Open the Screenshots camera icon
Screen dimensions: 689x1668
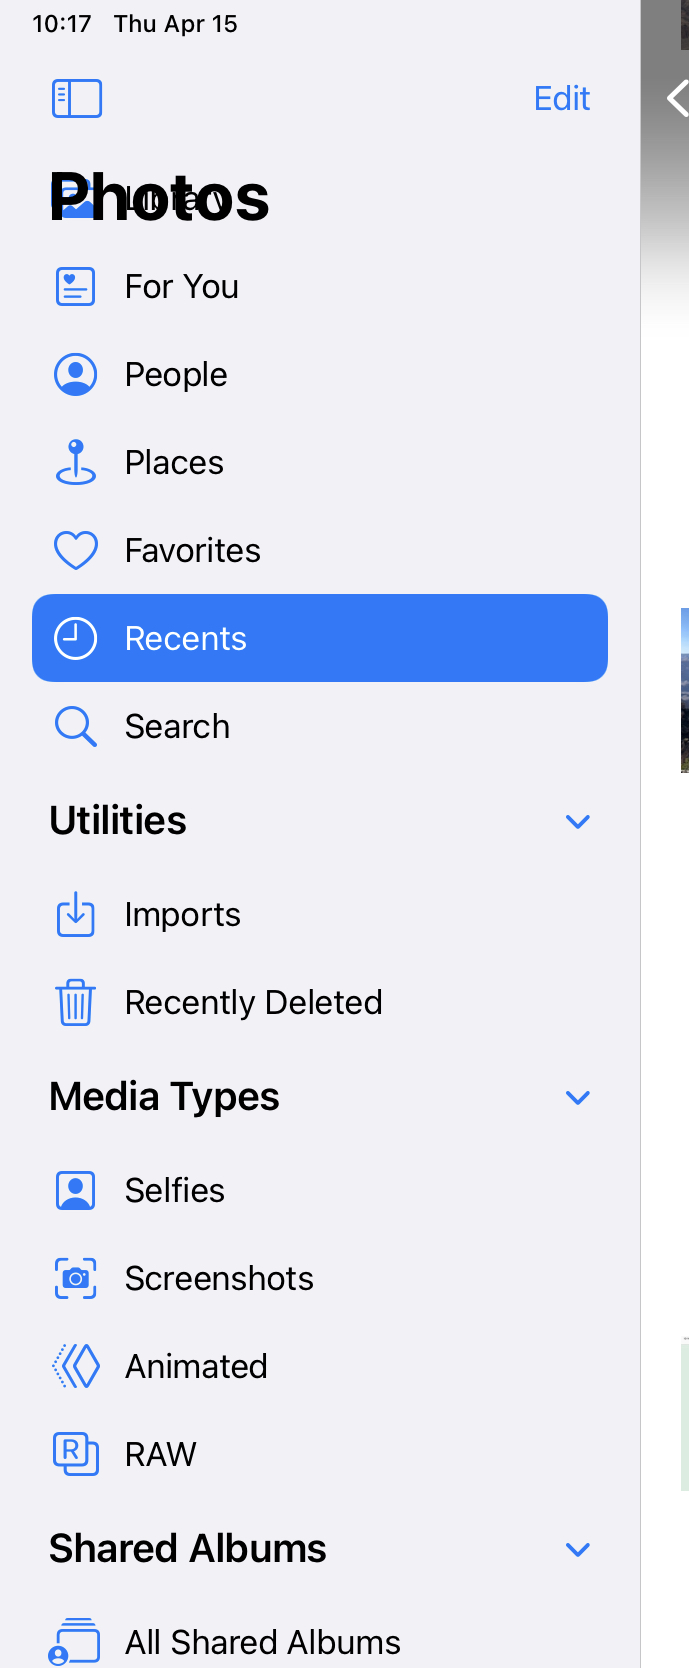point(75,1279)
